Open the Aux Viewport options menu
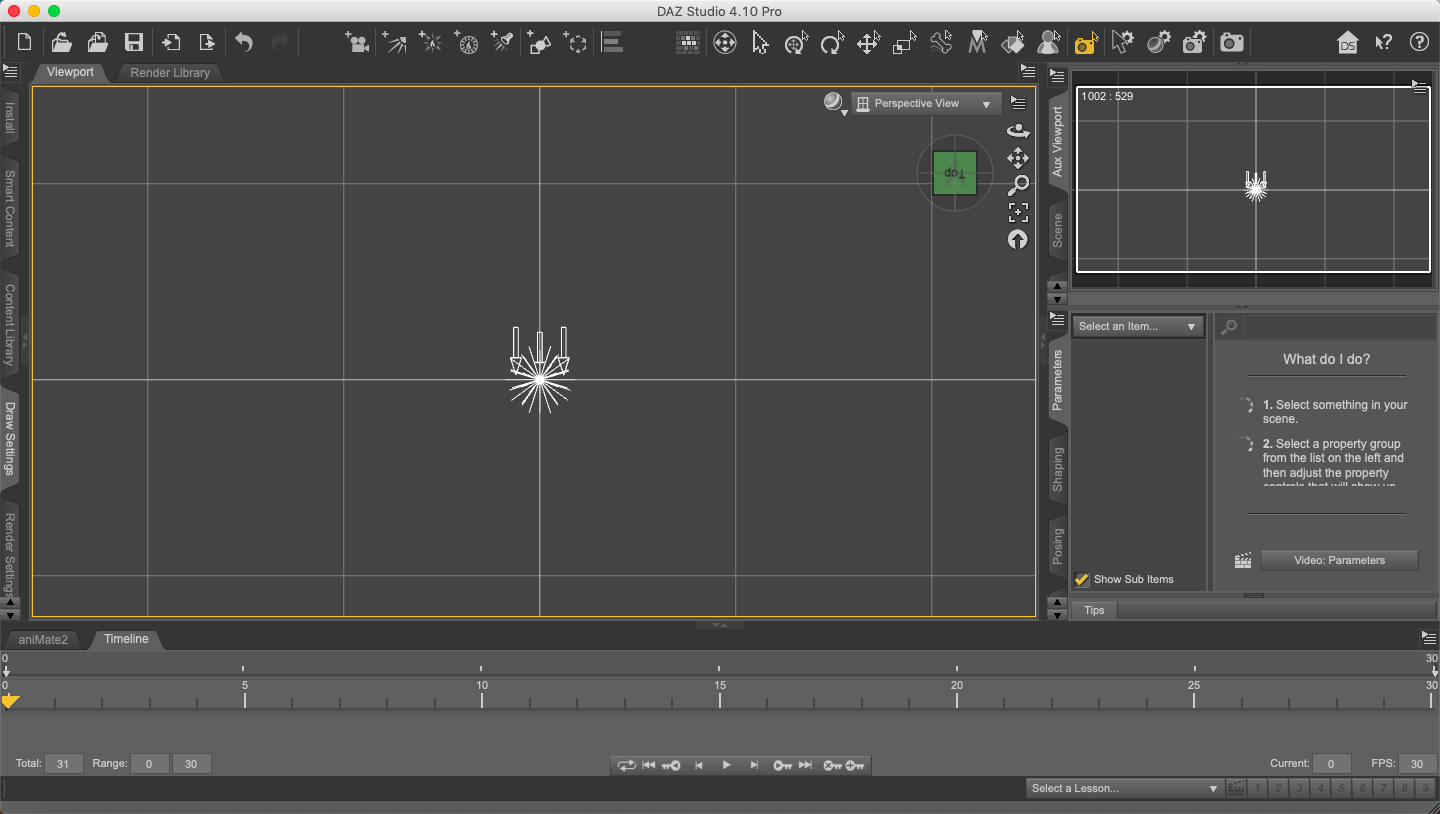This screenshot has width=1440, height=814. (x=1056, y=75)
